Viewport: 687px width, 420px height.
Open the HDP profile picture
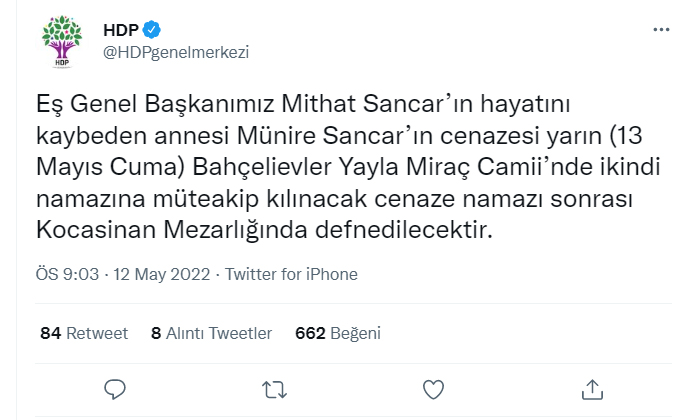62,42
